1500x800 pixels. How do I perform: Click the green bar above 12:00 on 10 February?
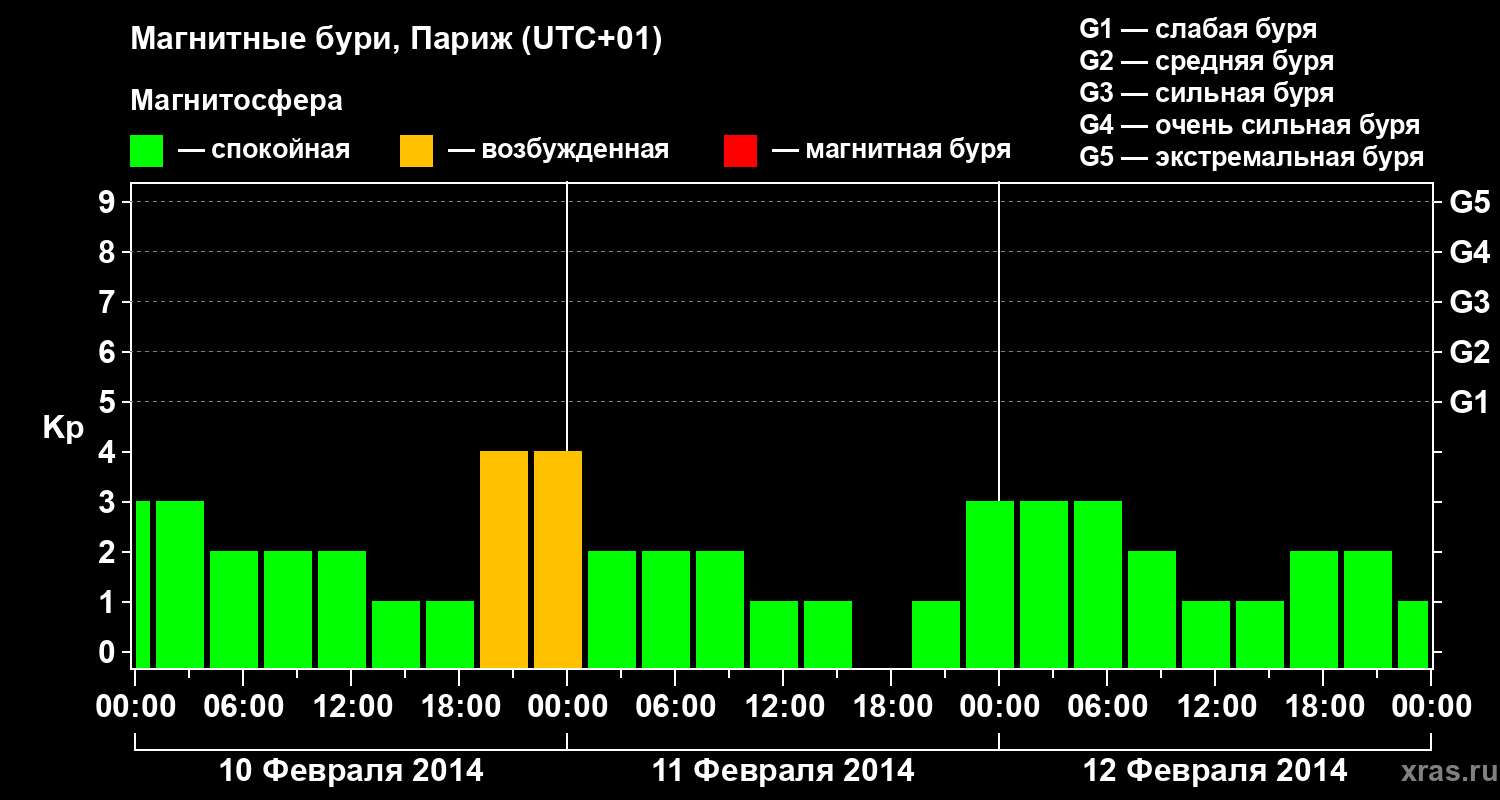(342, 609)
